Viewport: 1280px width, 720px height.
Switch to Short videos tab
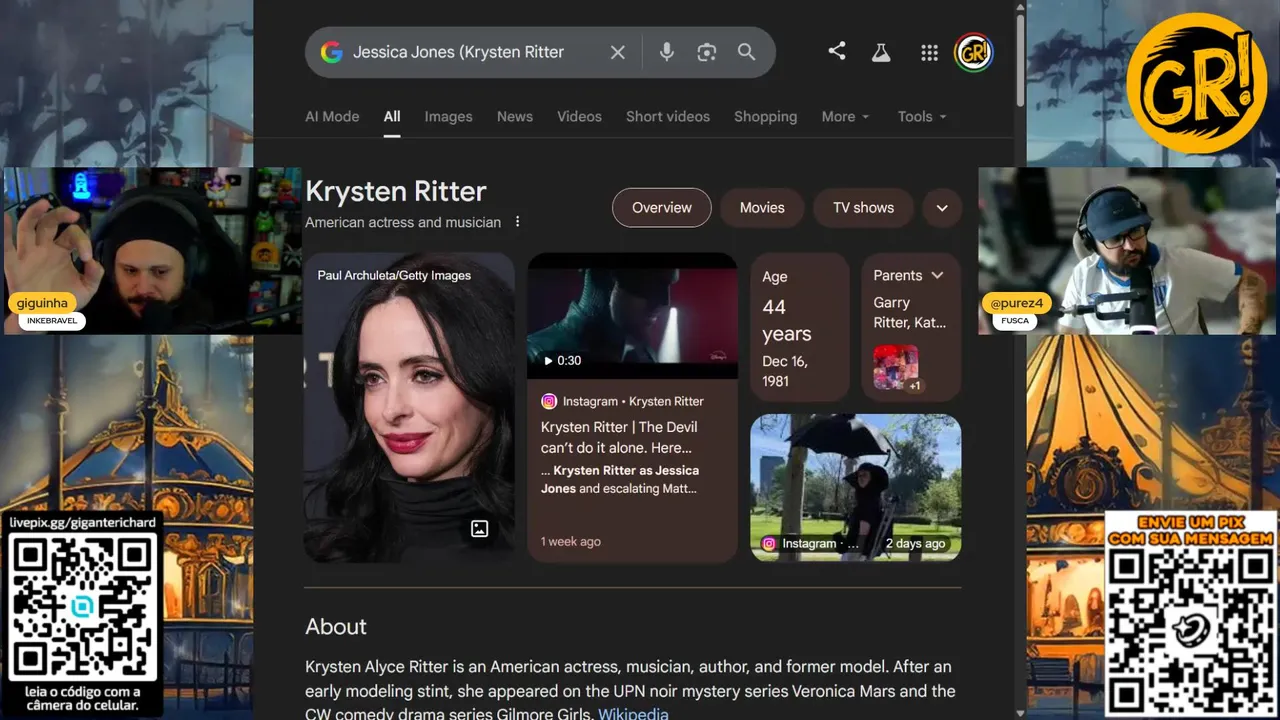click(668, 116)
